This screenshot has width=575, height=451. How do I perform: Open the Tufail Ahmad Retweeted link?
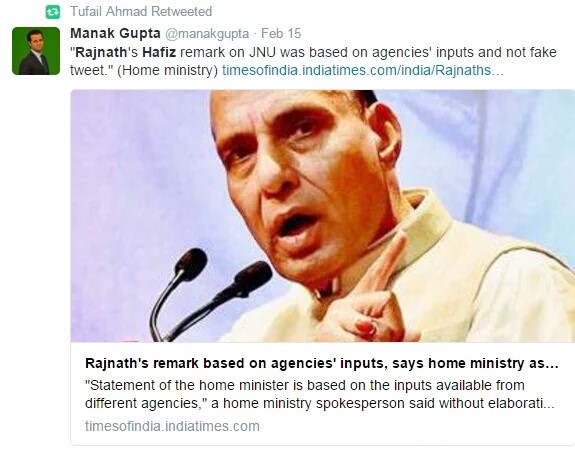coord(141,12)
